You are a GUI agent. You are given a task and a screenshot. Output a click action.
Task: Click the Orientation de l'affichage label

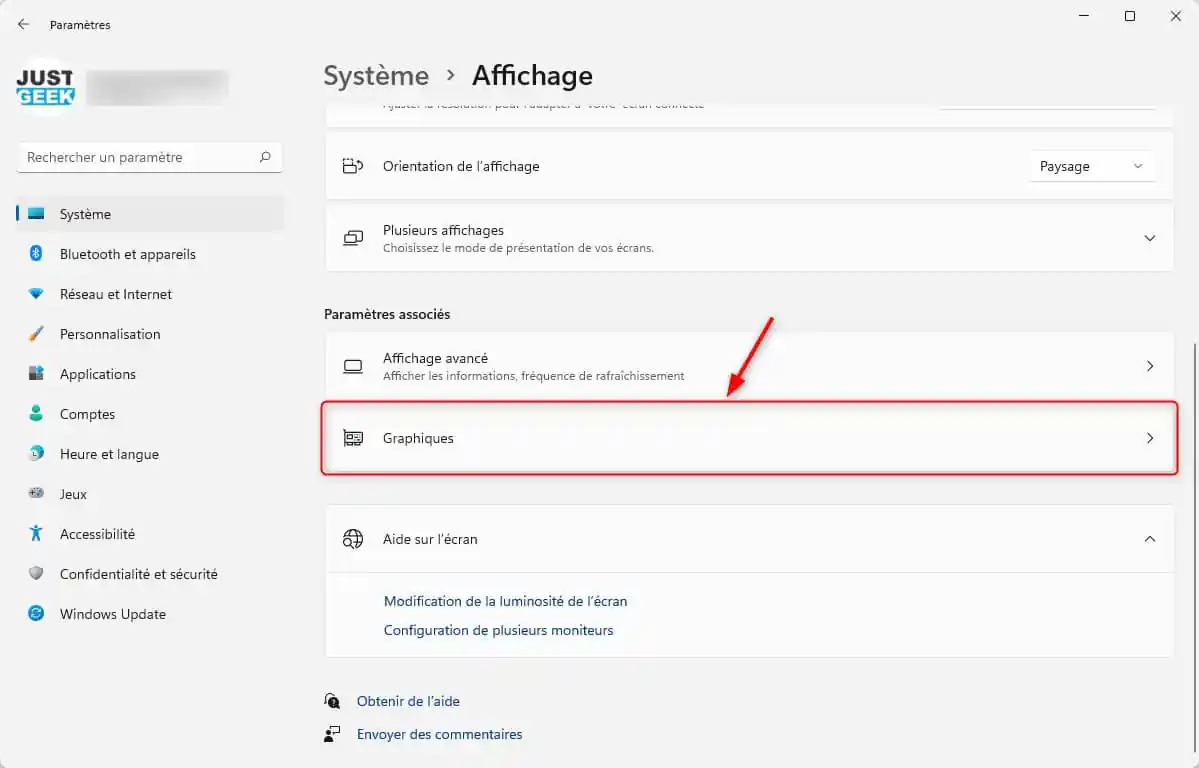click(x=461, y=166)
